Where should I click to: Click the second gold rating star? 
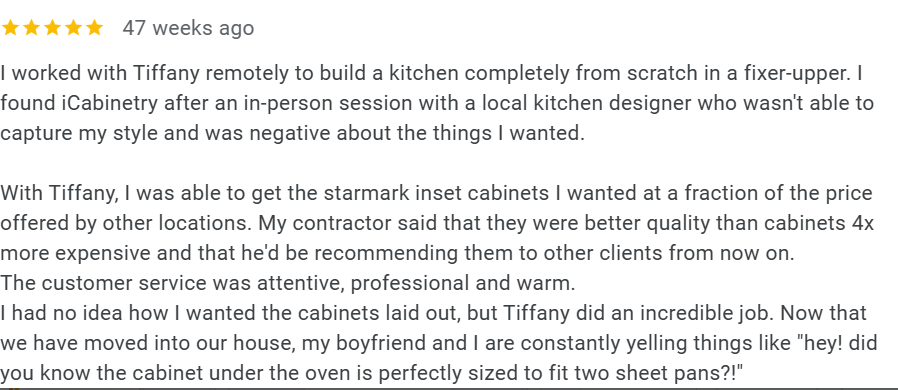point(31,27)
